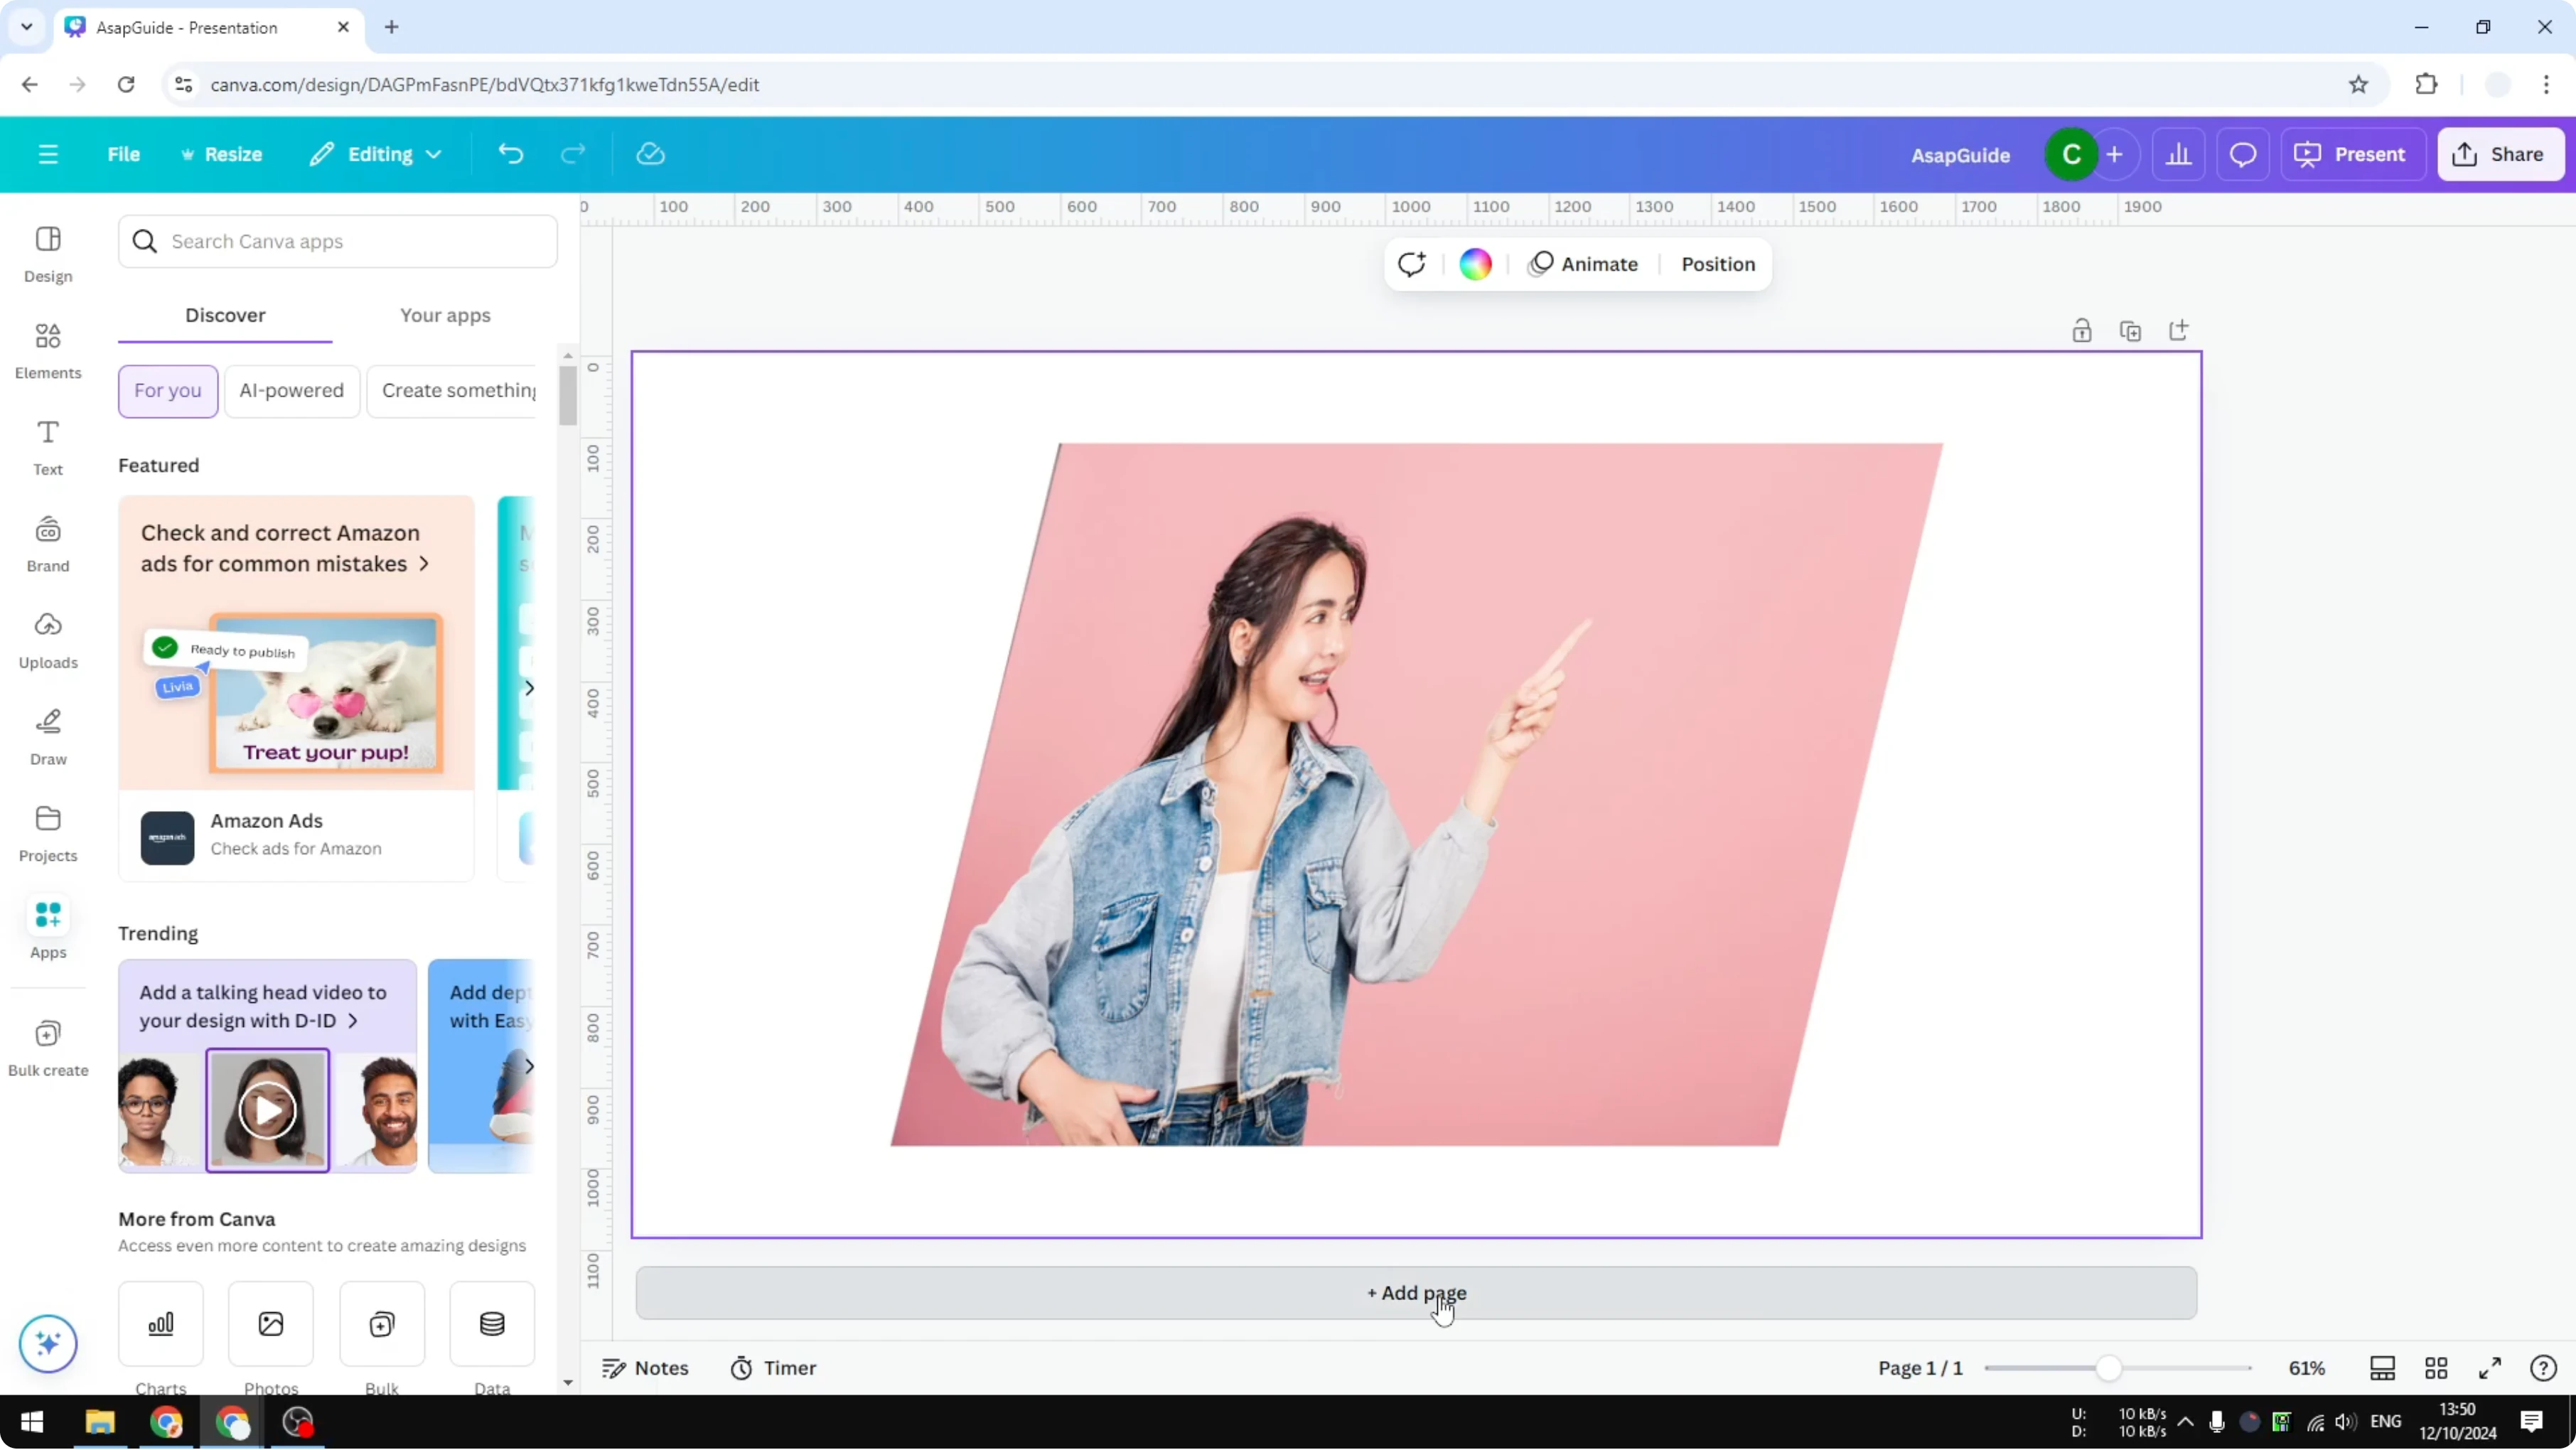Expand the Trending apps carousel arrow
This screenshot has height=1450, width=2576.
[x=529, y=1065]
